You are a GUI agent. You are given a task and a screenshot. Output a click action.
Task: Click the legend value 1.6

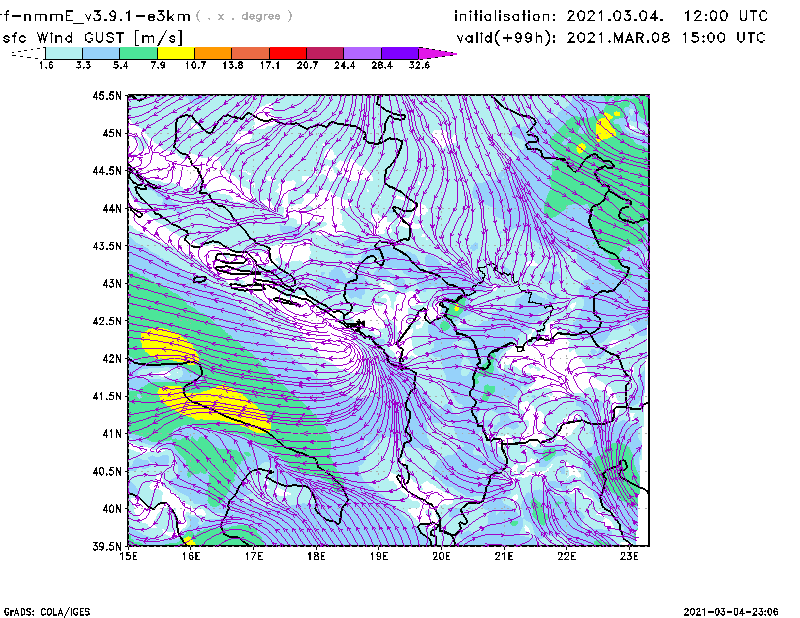click(46, 65)
